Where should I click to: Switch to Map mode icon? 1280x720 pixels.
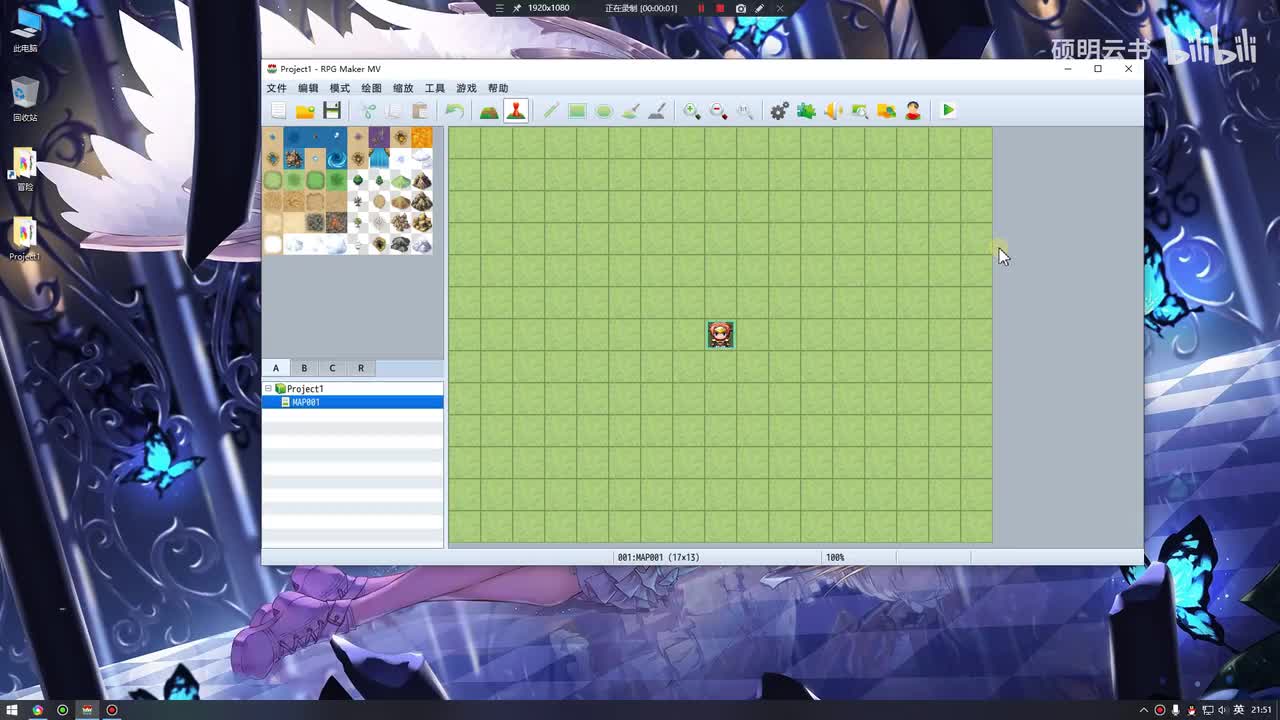click(489, 111)
